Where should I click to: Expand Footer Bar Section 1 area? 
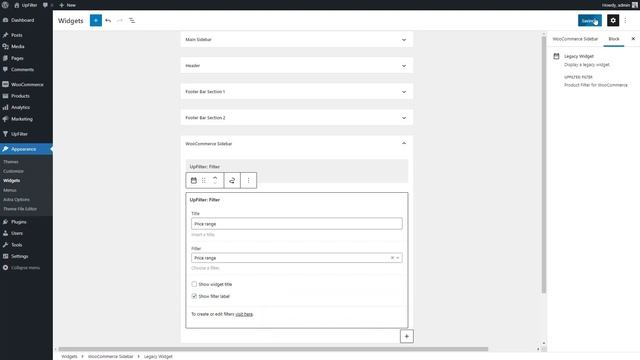297,92
